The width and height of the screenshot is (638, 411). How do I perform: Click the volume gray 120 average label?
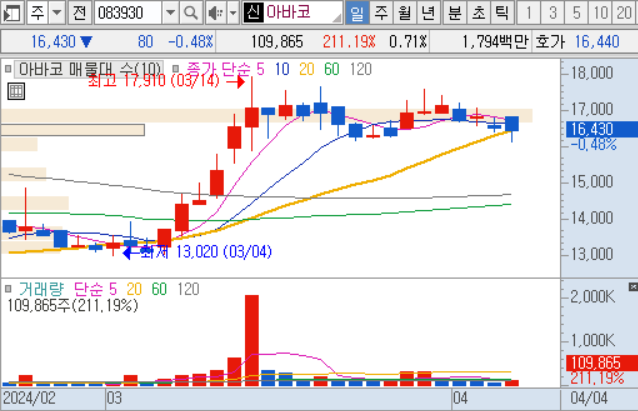tap(188, 289)
